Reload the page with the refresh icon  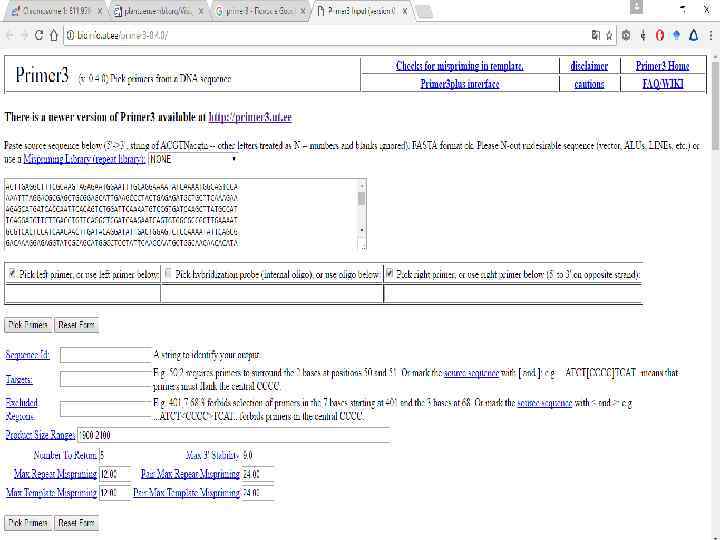tap(39, 35)
